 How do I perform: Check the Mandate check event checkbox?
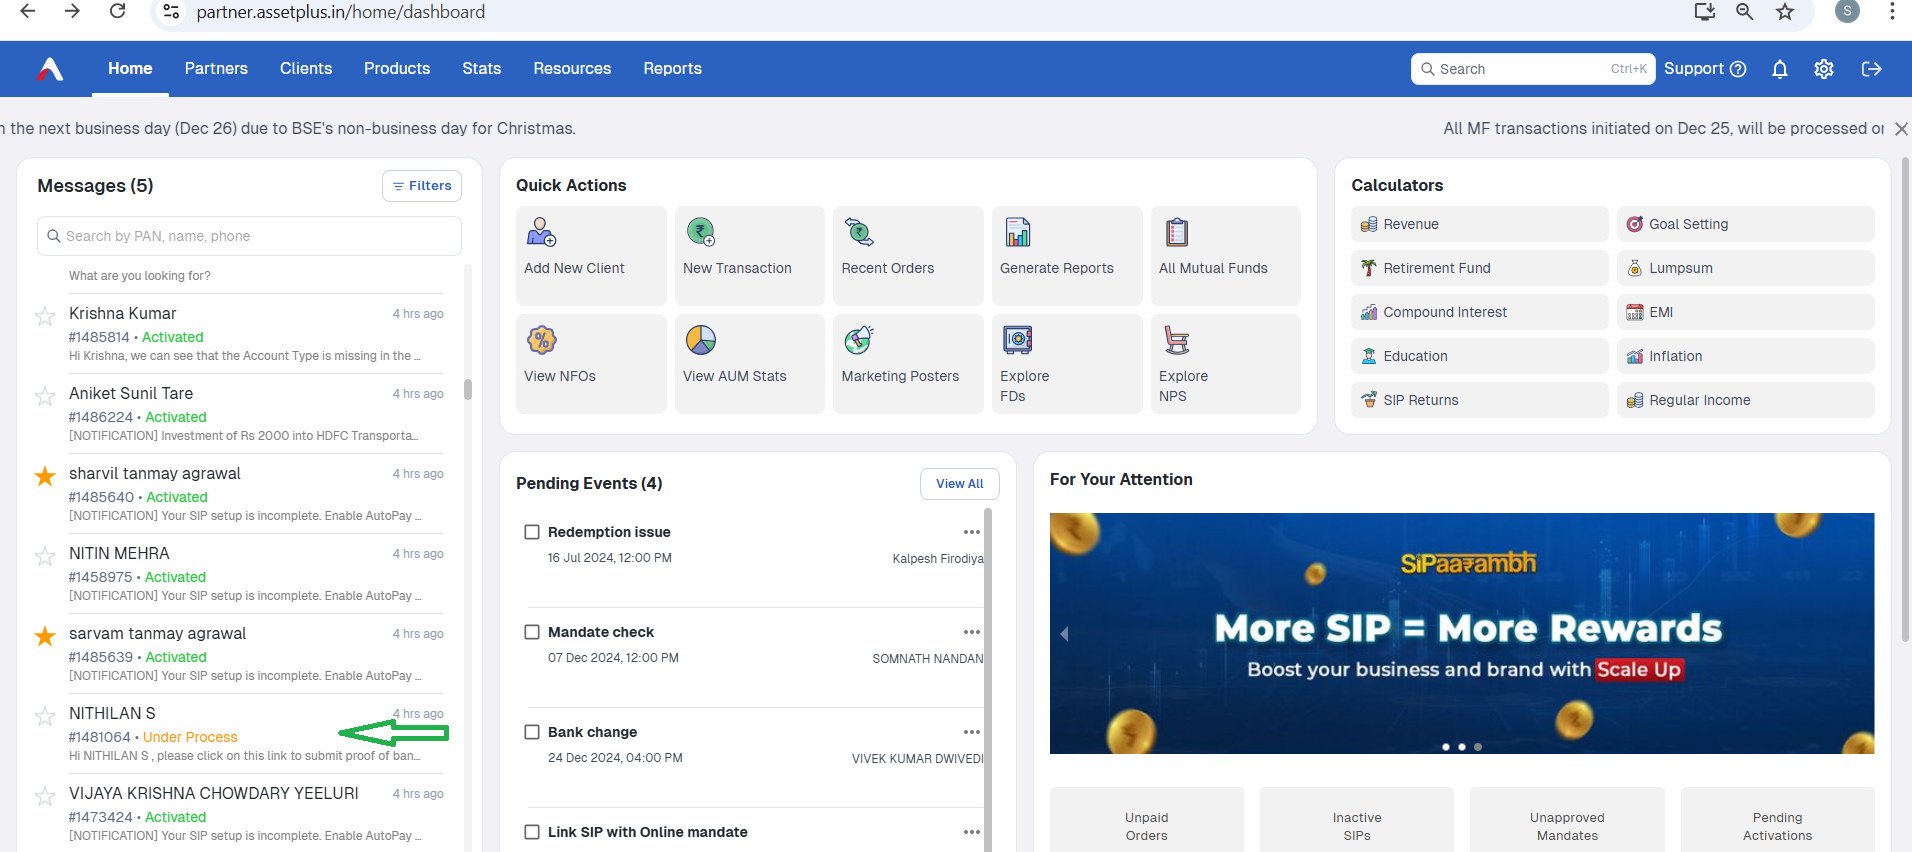pyautogui.click(x=532, y=632)
